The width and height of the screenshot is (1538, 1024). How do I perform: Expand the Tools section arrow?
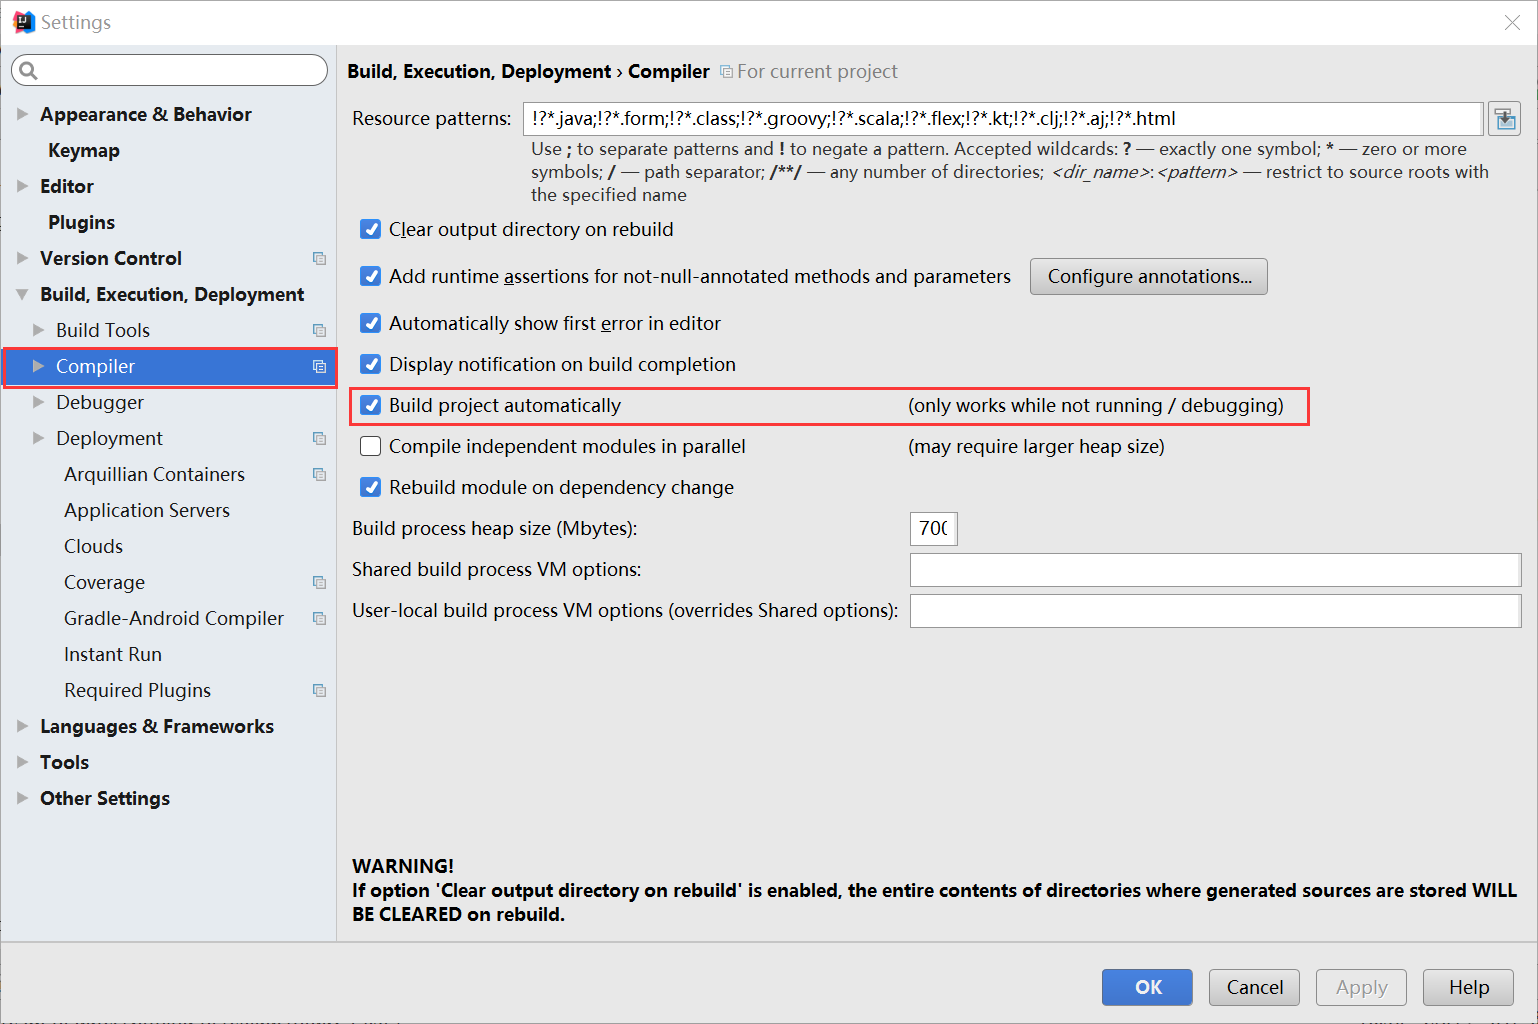click(22, 762)
